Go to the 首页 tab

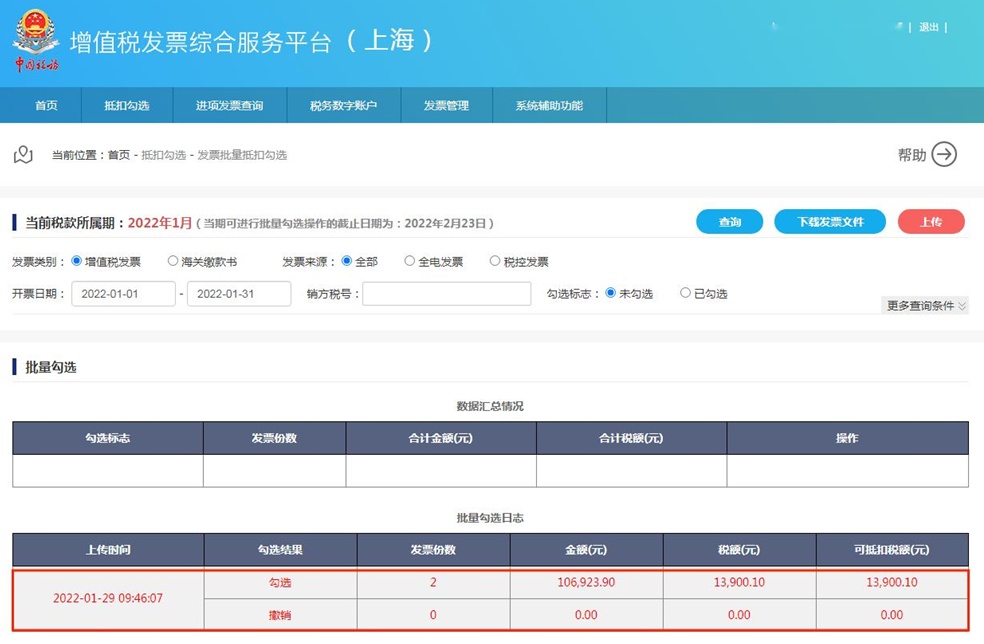click(x=46, y=105)
